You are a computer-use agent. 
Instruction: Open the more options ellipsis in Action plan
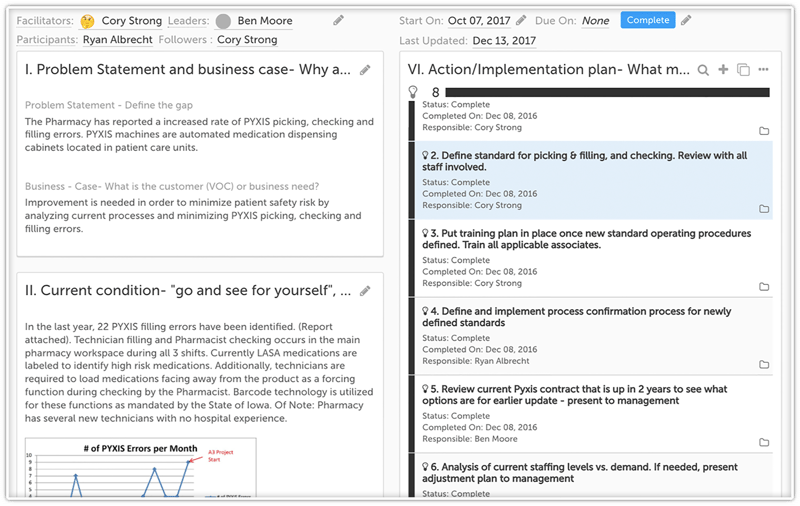pyautogui.click(x=763, y=69)
